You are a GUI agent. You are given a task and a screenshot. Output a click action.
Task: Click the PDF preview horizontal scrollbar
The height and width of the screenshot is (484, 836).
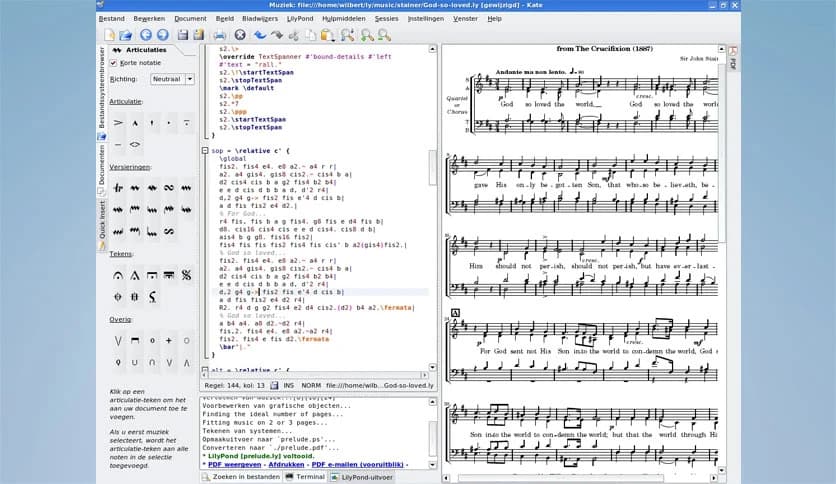580,478
